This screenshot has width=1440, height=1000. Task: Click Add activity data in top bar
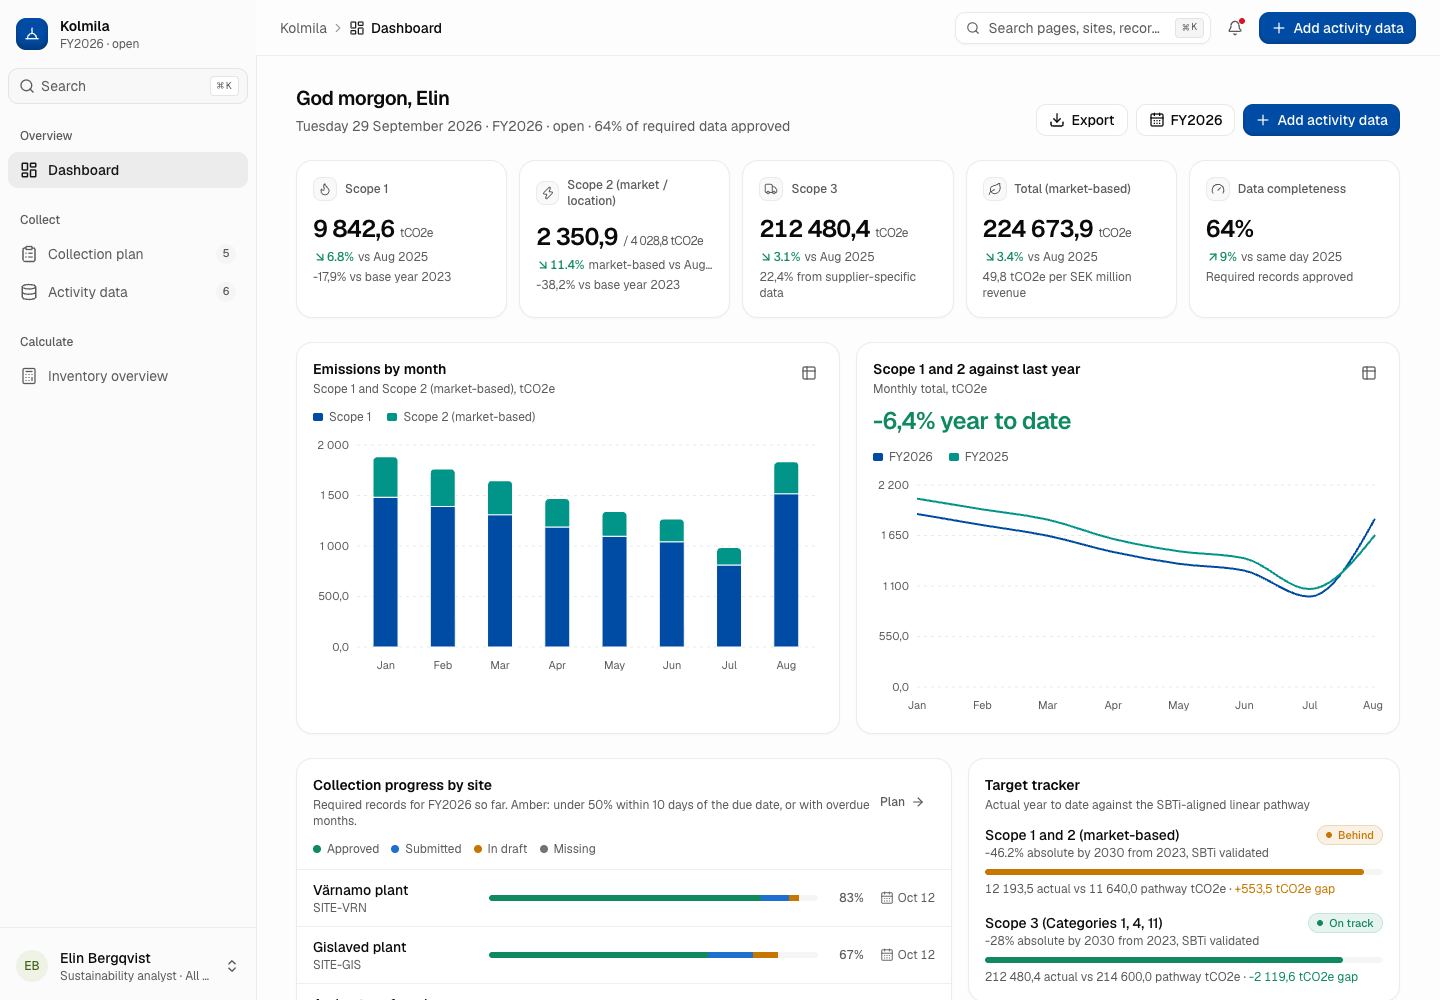click(1337, 28)
